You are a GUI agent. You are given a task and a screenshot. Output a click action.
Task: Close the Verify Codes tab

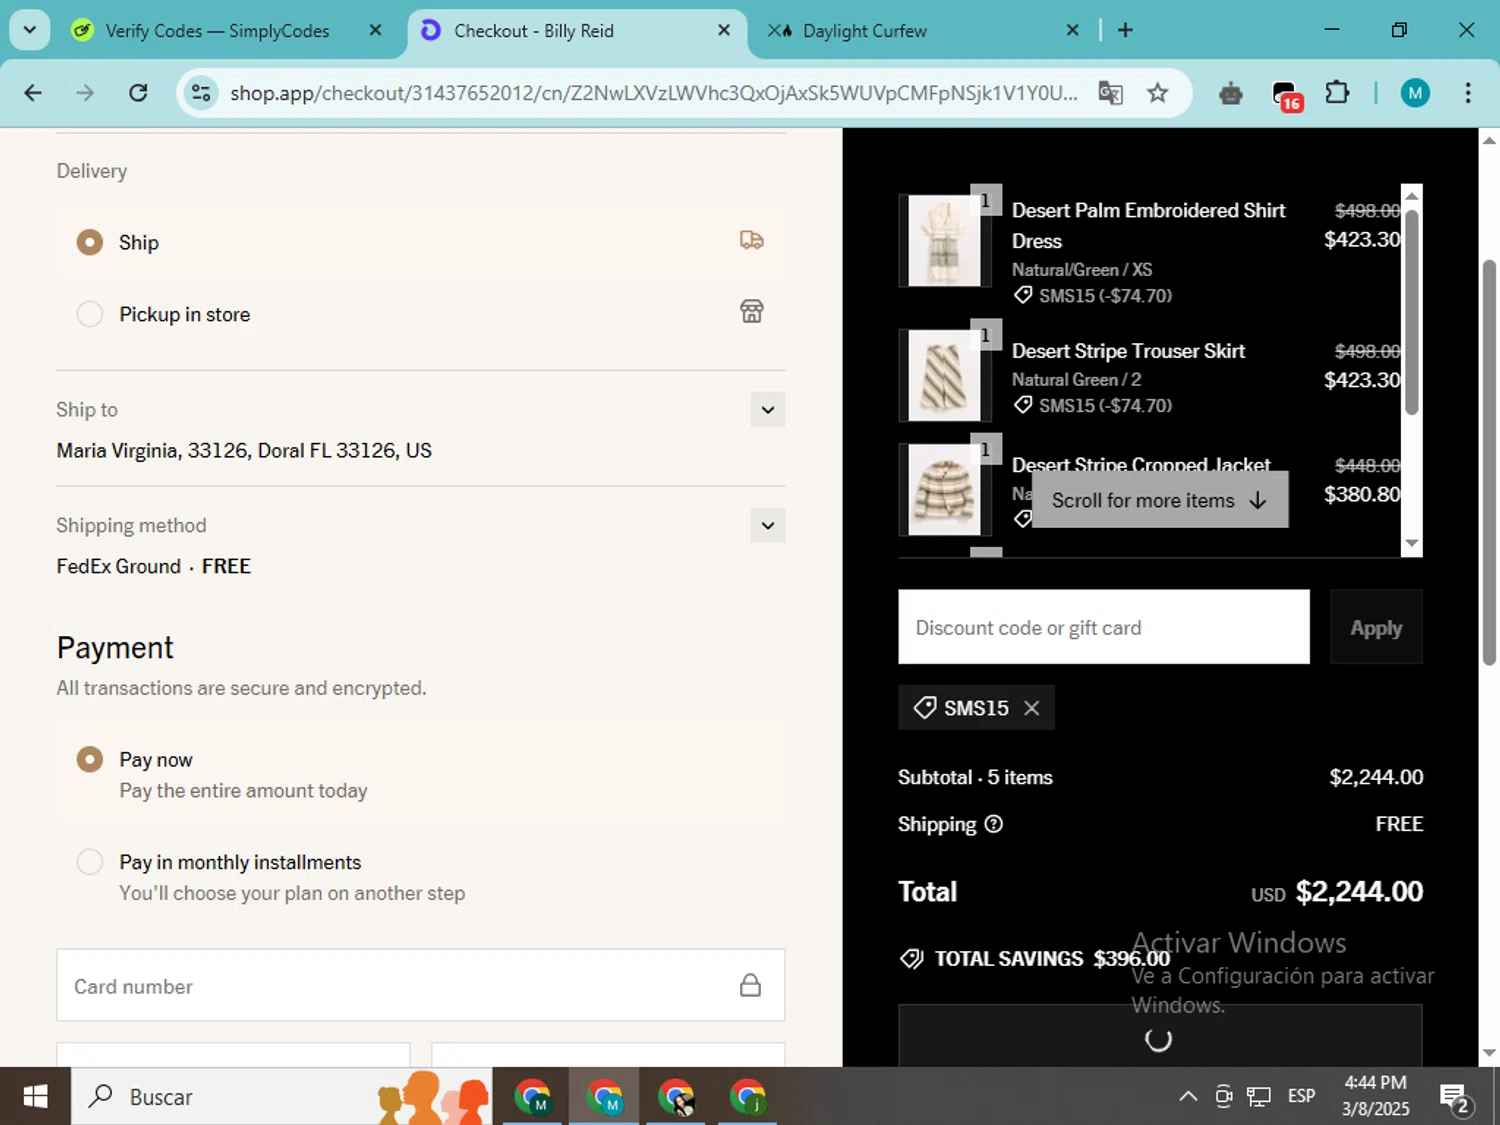tap(375, 30)
